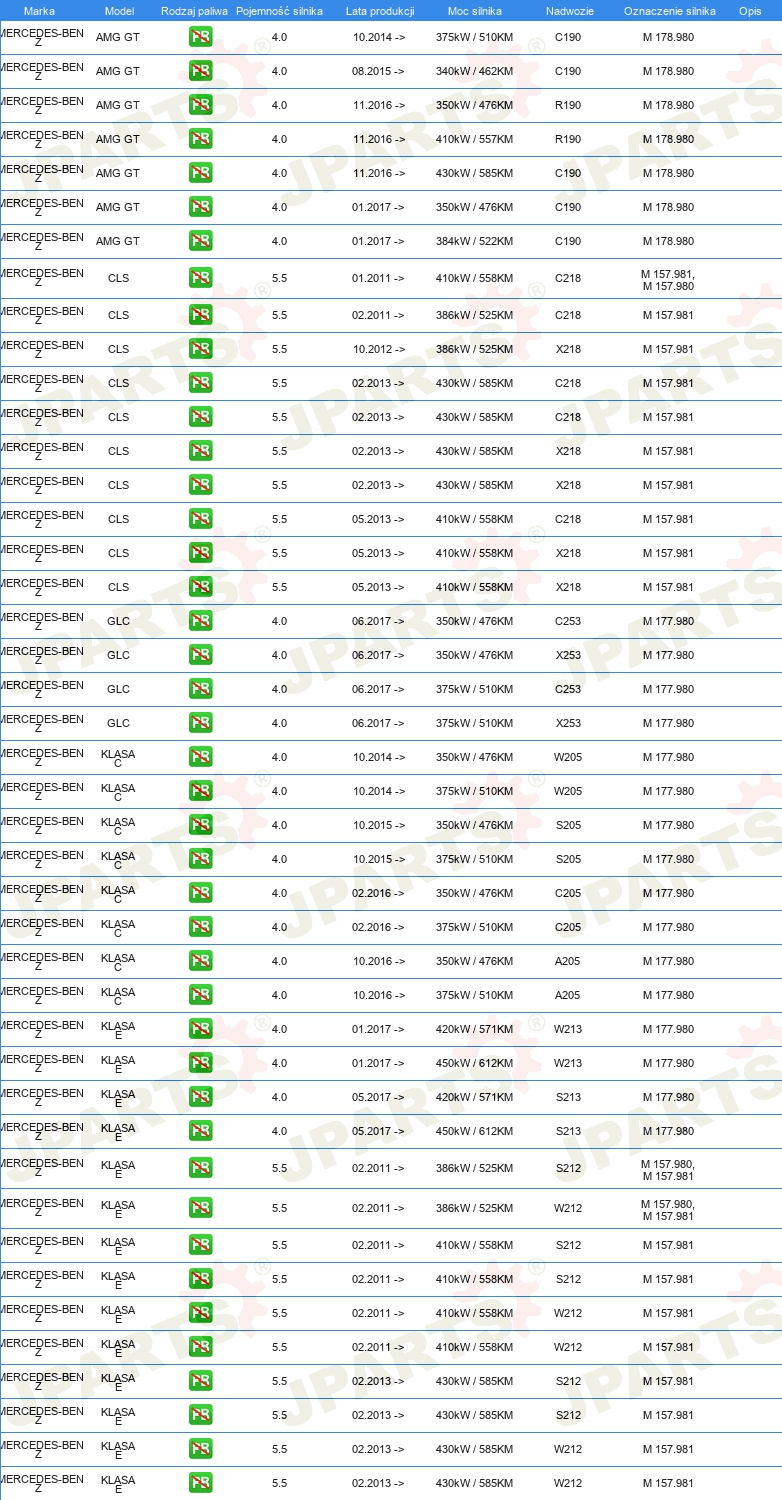Select KLASA C model cell in 350kW A205 row
782x1500 pixels.
point(118,961)
